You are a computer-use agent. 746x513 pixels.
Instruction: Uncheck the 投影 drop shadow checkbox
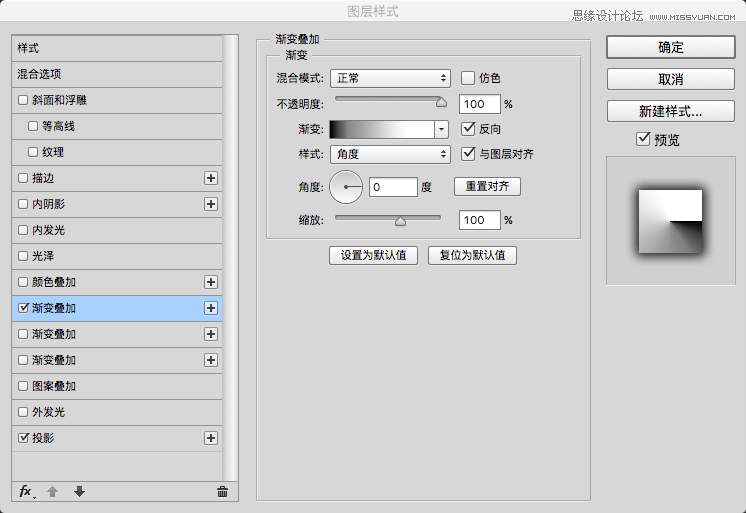(23, 438)
